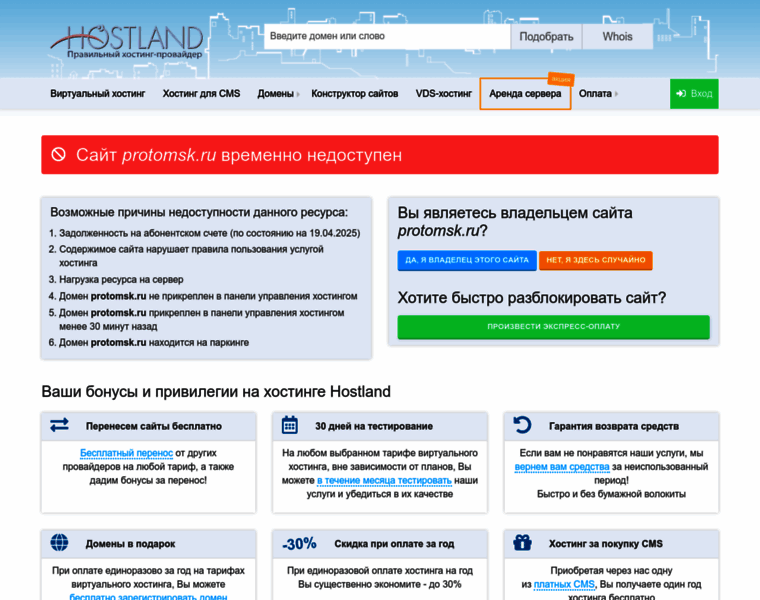Screen dimensions: 760x600
Task: Click Сайт protomsk.ru временно недоступен banner text
Action: (x=239, y=155)
